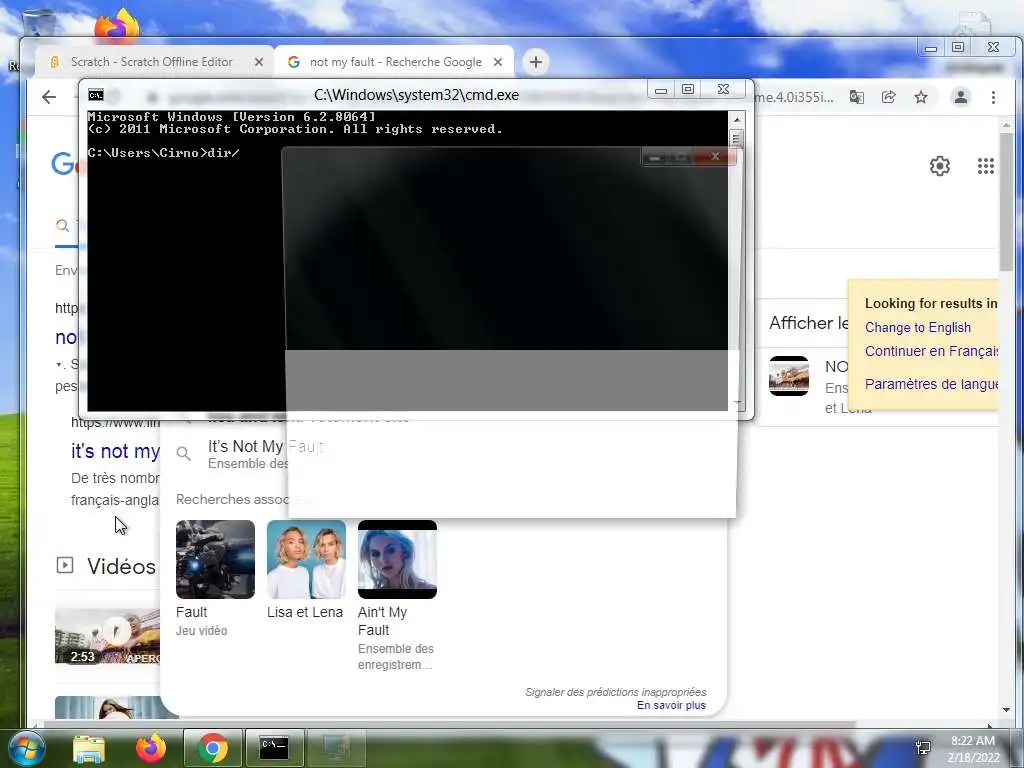Open the 'Lisa et Lena' thumbnail
This screenshot has width=1024, height=768.
[x=306, y=559]
